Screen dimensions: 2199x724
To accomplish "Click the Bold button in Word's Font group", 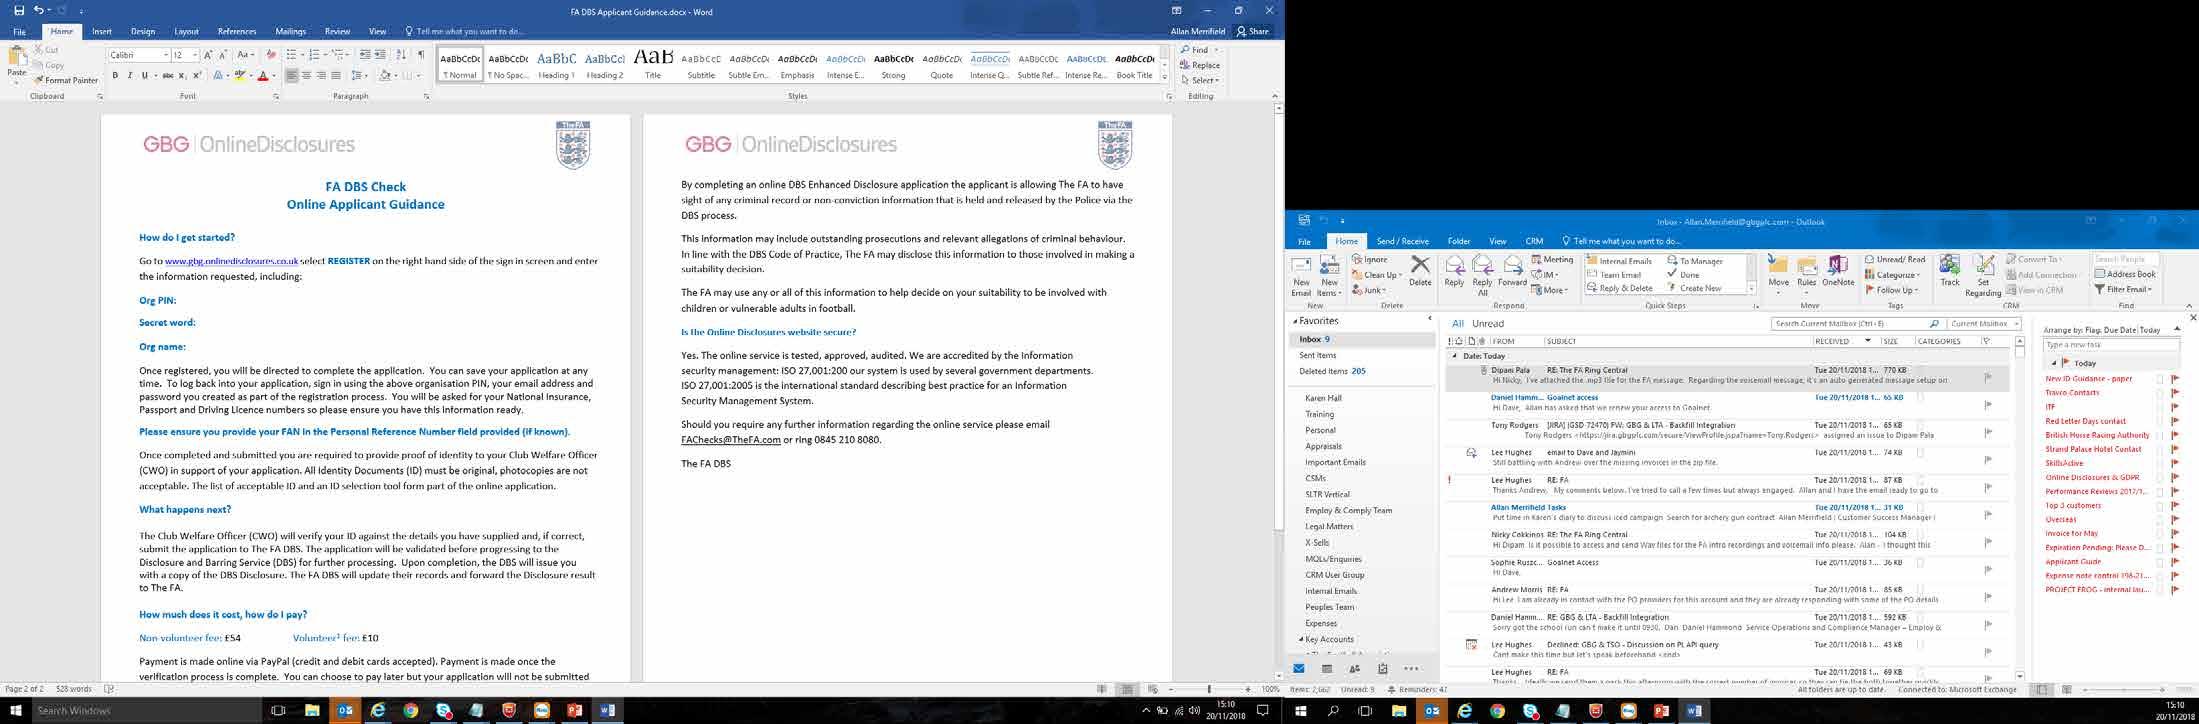I will pyautogui.click(x=115, y=76).
